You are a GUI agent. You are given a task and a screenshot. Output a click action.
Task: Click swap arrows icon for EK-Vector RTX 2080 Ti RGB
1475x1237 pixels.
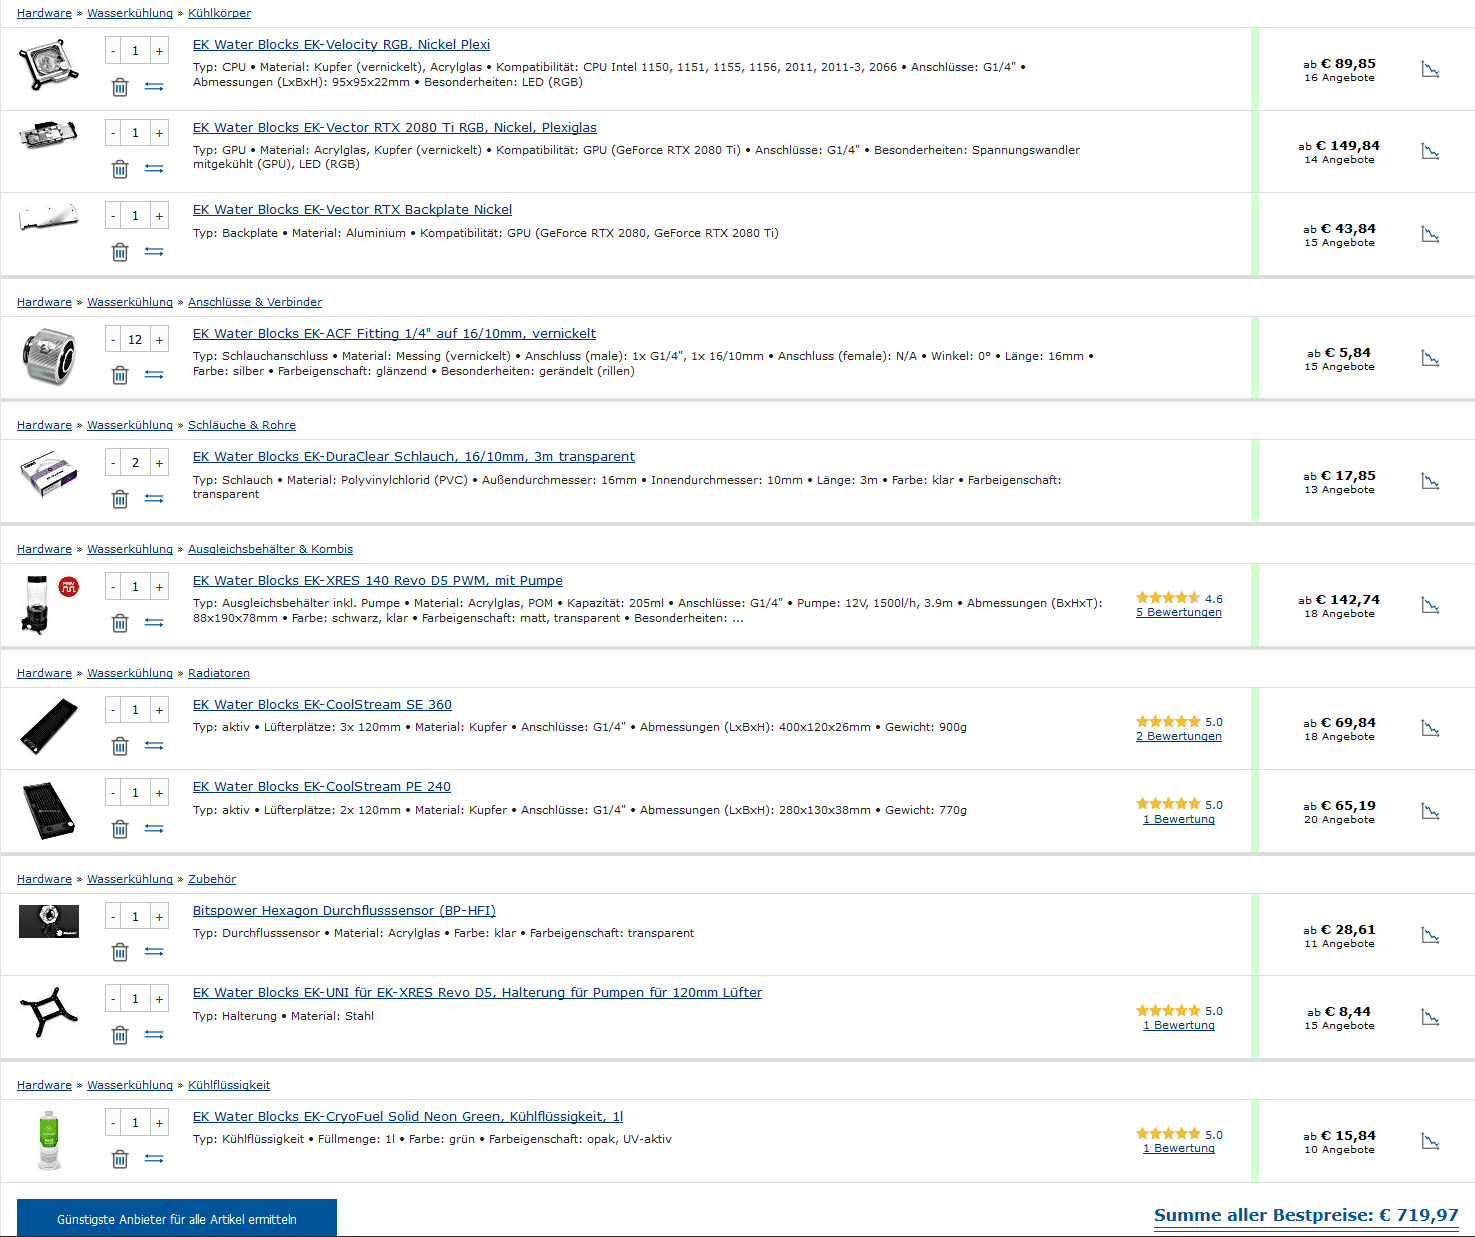[154, 169]
